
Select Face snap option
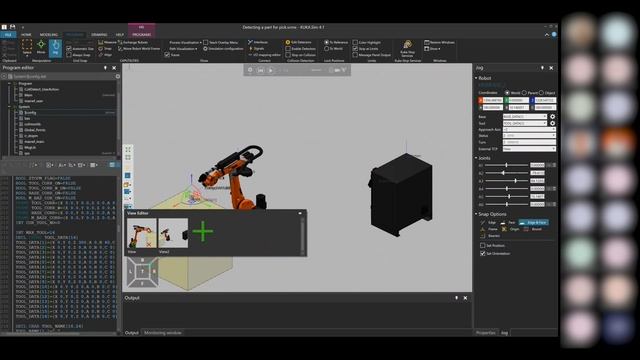point(508,222)
